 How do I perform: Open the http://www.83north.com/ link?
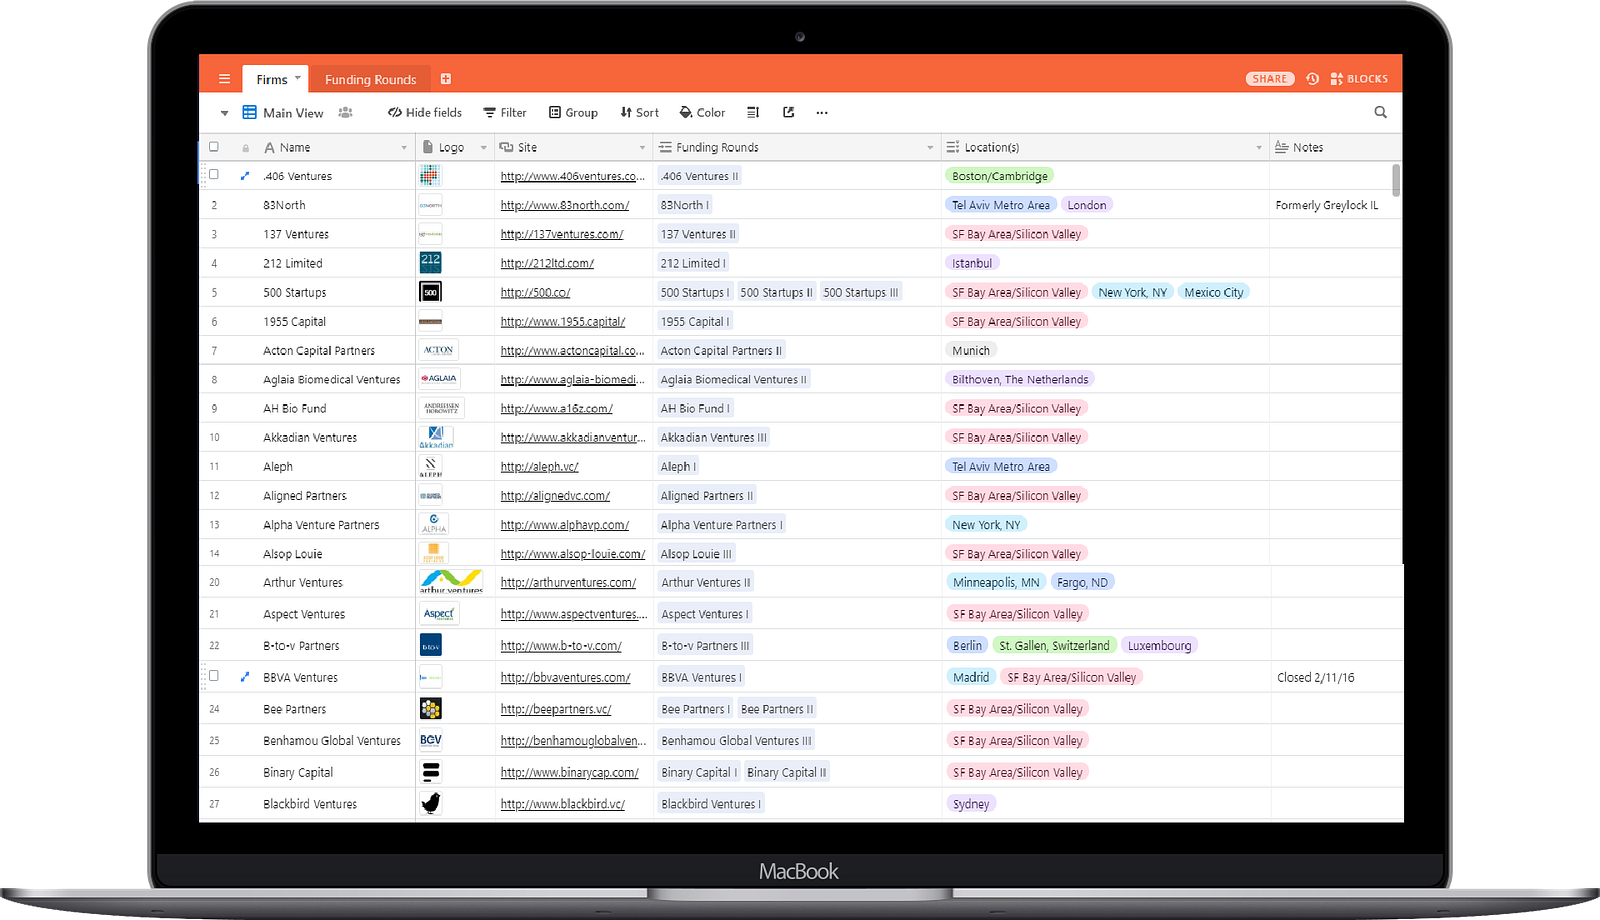coord(565,205)
